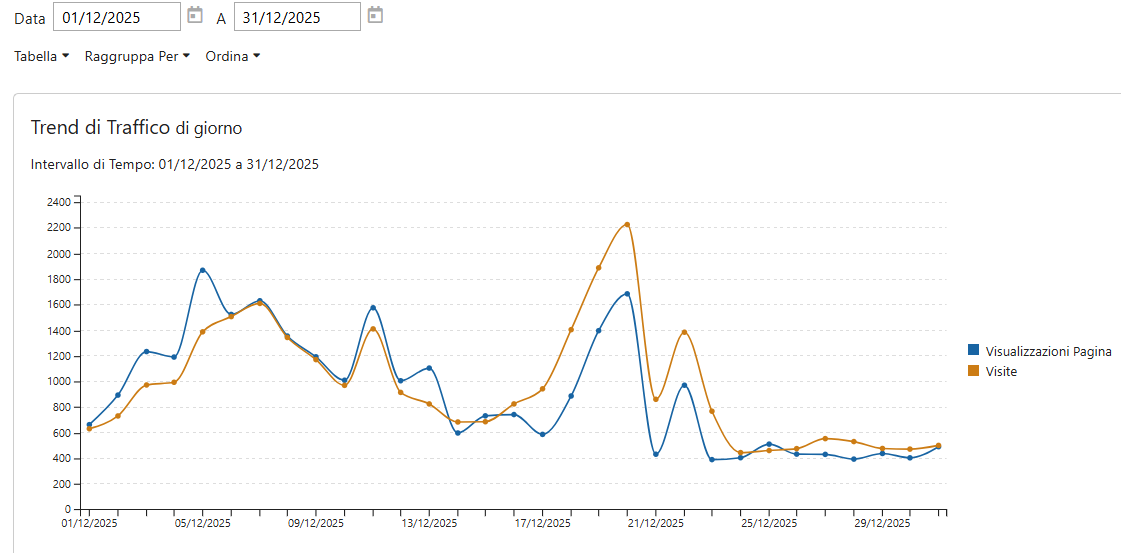
Task: Open the end date calendar picker icon
Action: tap(375, 16)
